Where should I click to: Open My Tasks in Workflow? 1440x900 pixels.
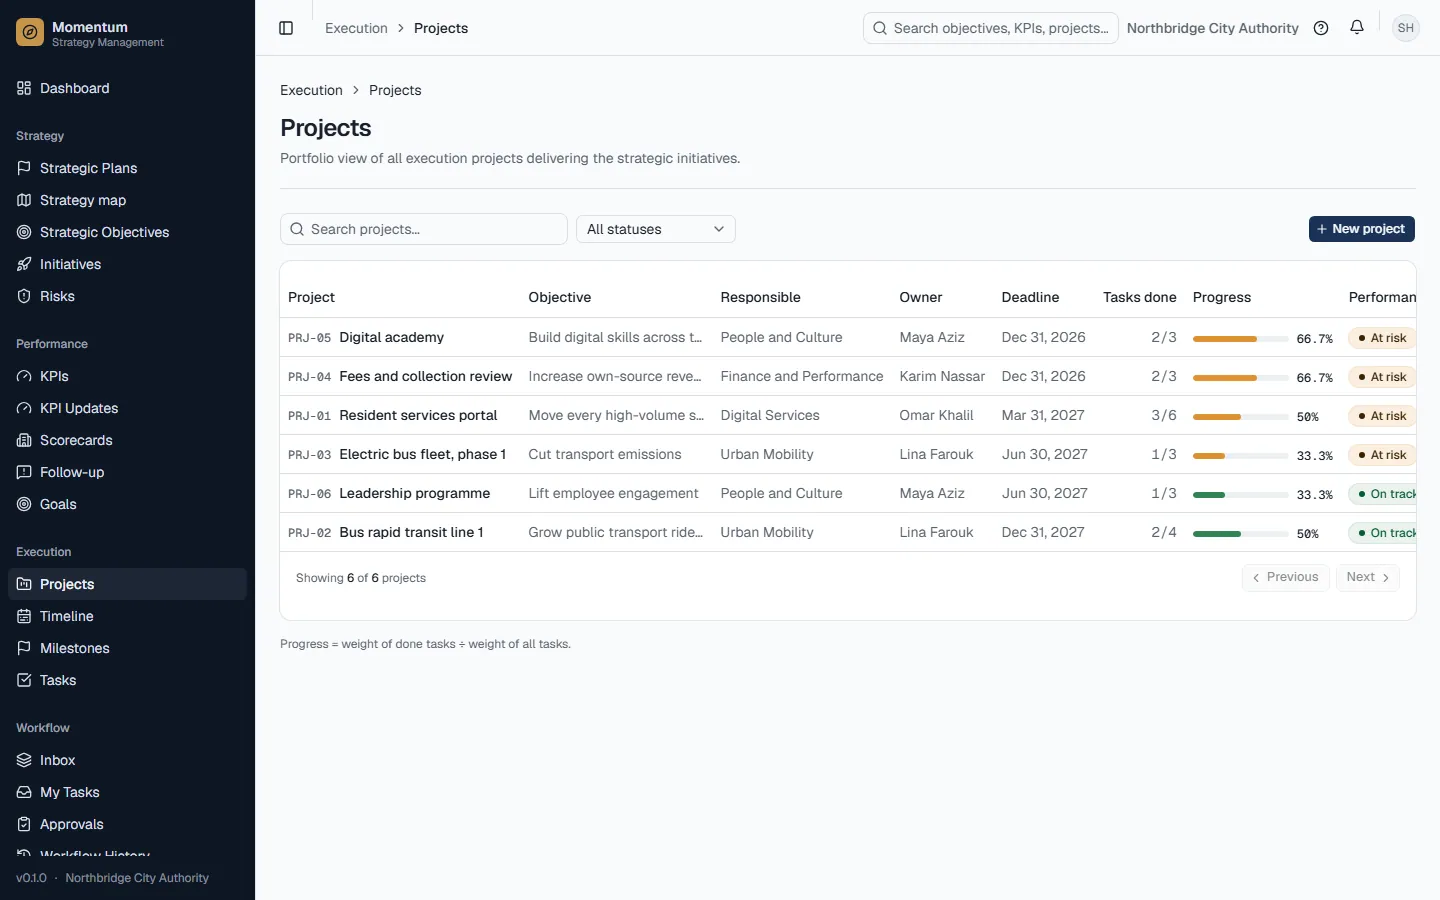tap(127, 792)
